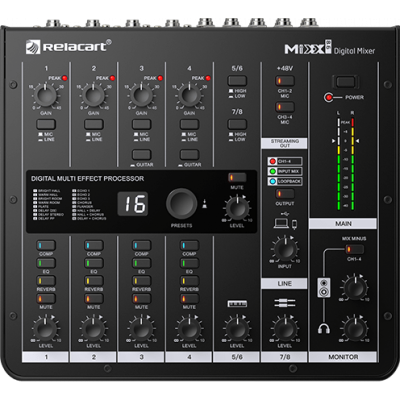The image size is (400, 400).
Task: Mute channel 1
Action: tap(46, 299)
